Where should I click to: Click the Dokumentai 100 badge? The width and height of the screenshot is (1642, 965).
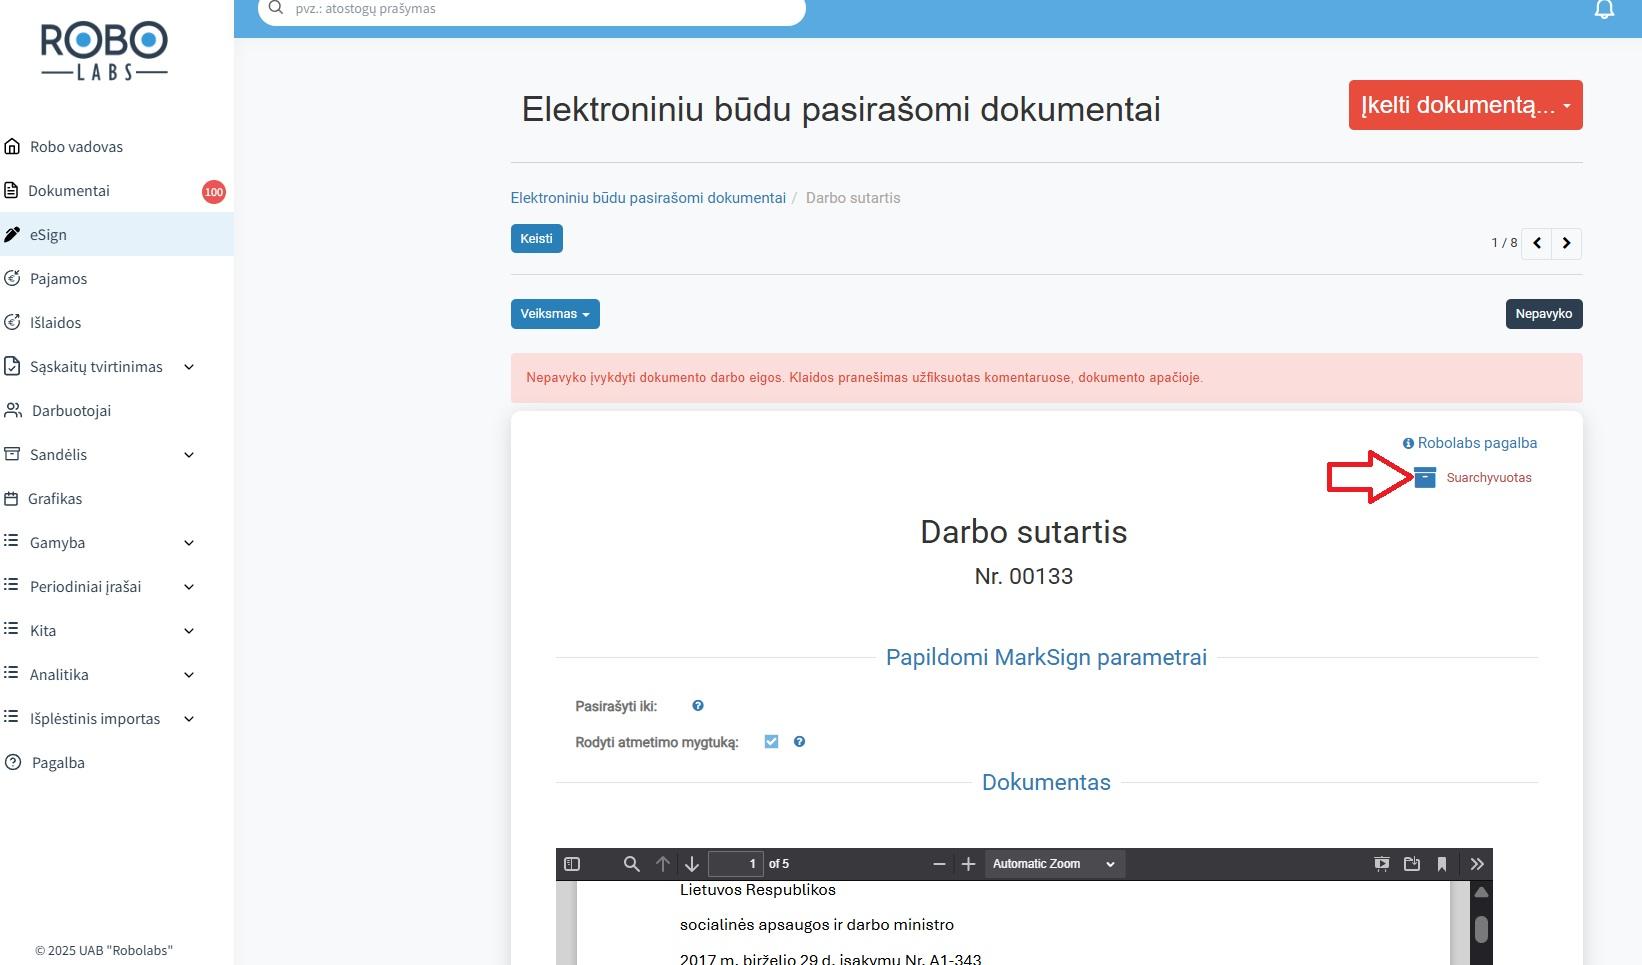(x=214, y=192)
